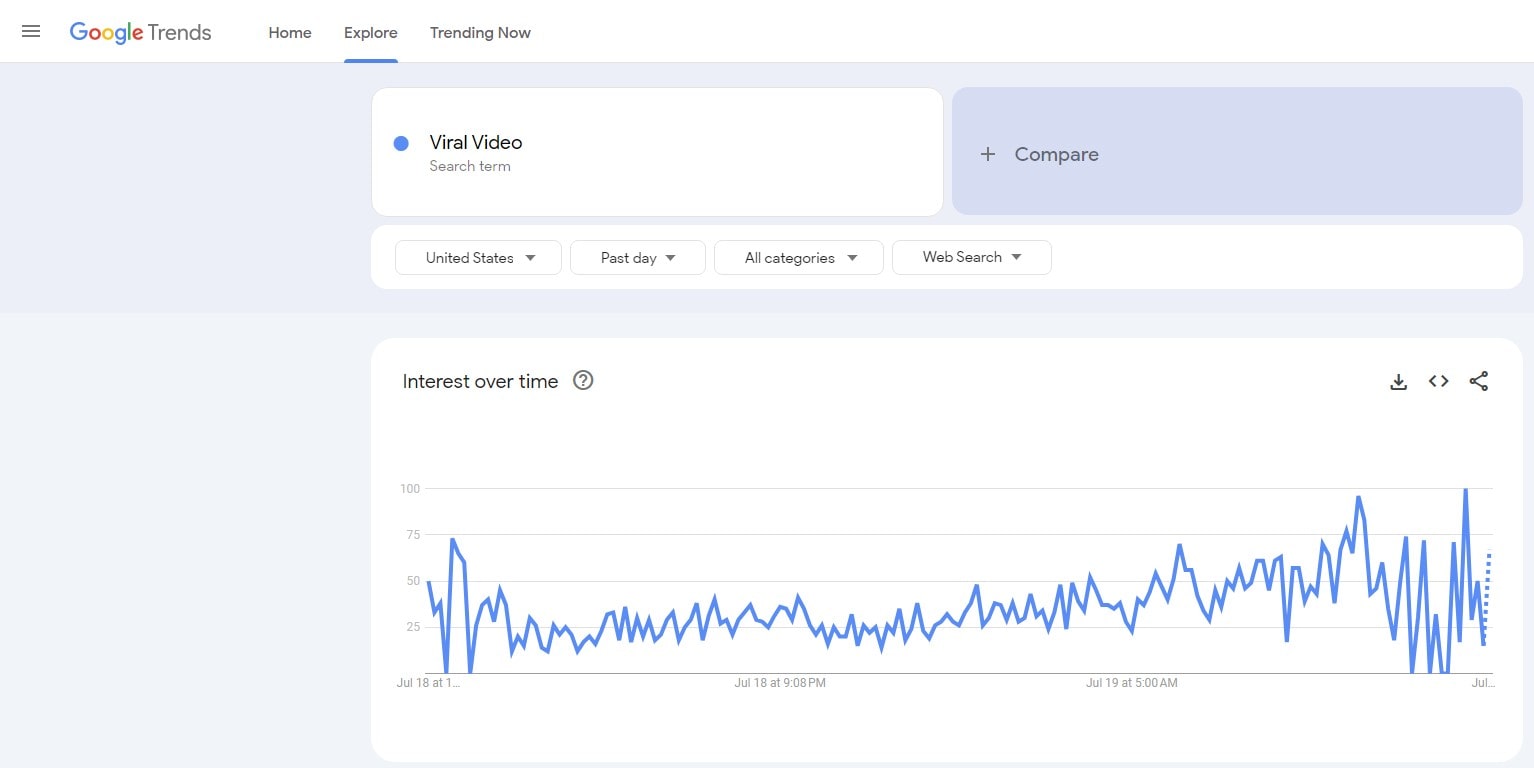Viewport: 1534px width, 768px height.
Task: Expand the United States region dropdown
Action: click(478, 257)
